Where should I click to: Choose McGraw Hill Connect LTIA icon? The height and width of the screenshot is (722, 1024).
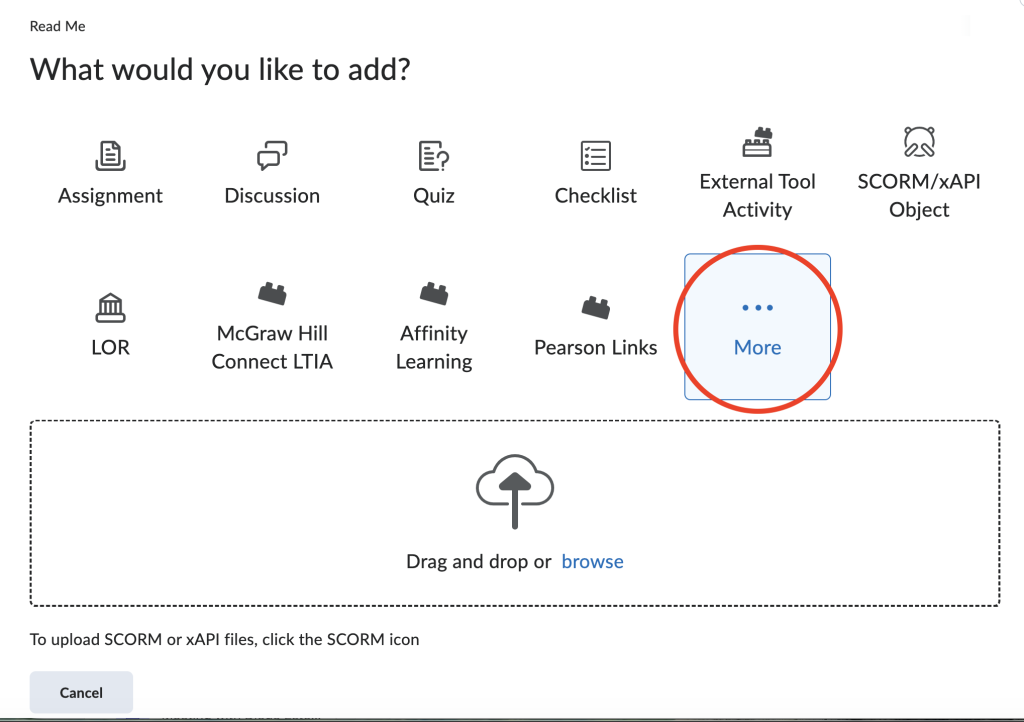click(x=272, y=294)
